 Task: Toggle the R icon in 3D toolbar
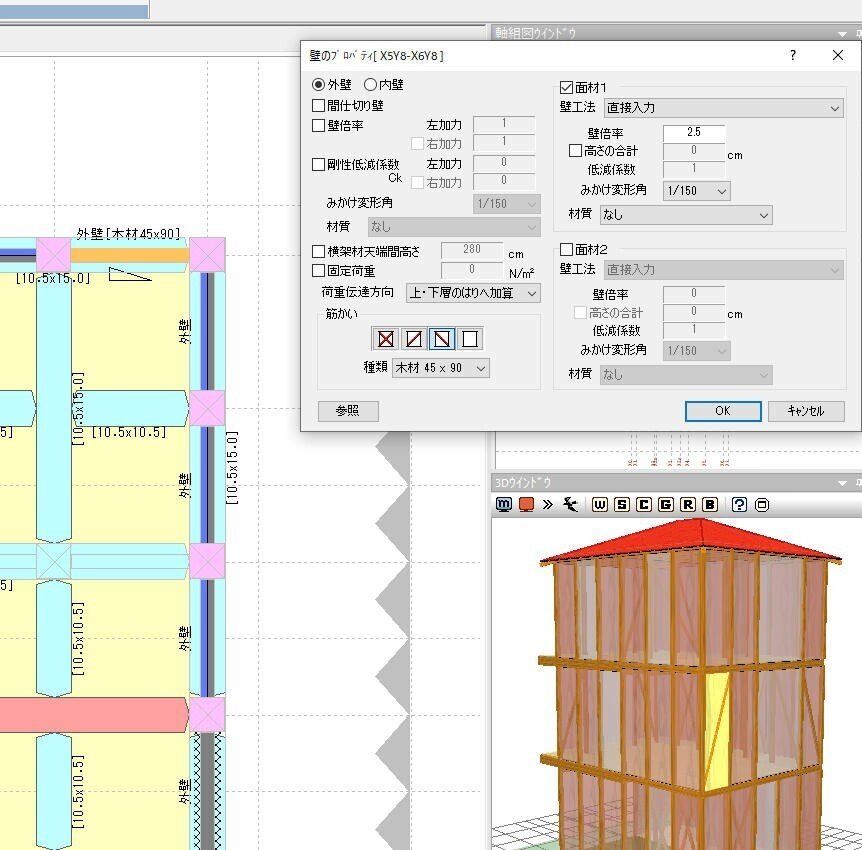click(x=688, y=504)
